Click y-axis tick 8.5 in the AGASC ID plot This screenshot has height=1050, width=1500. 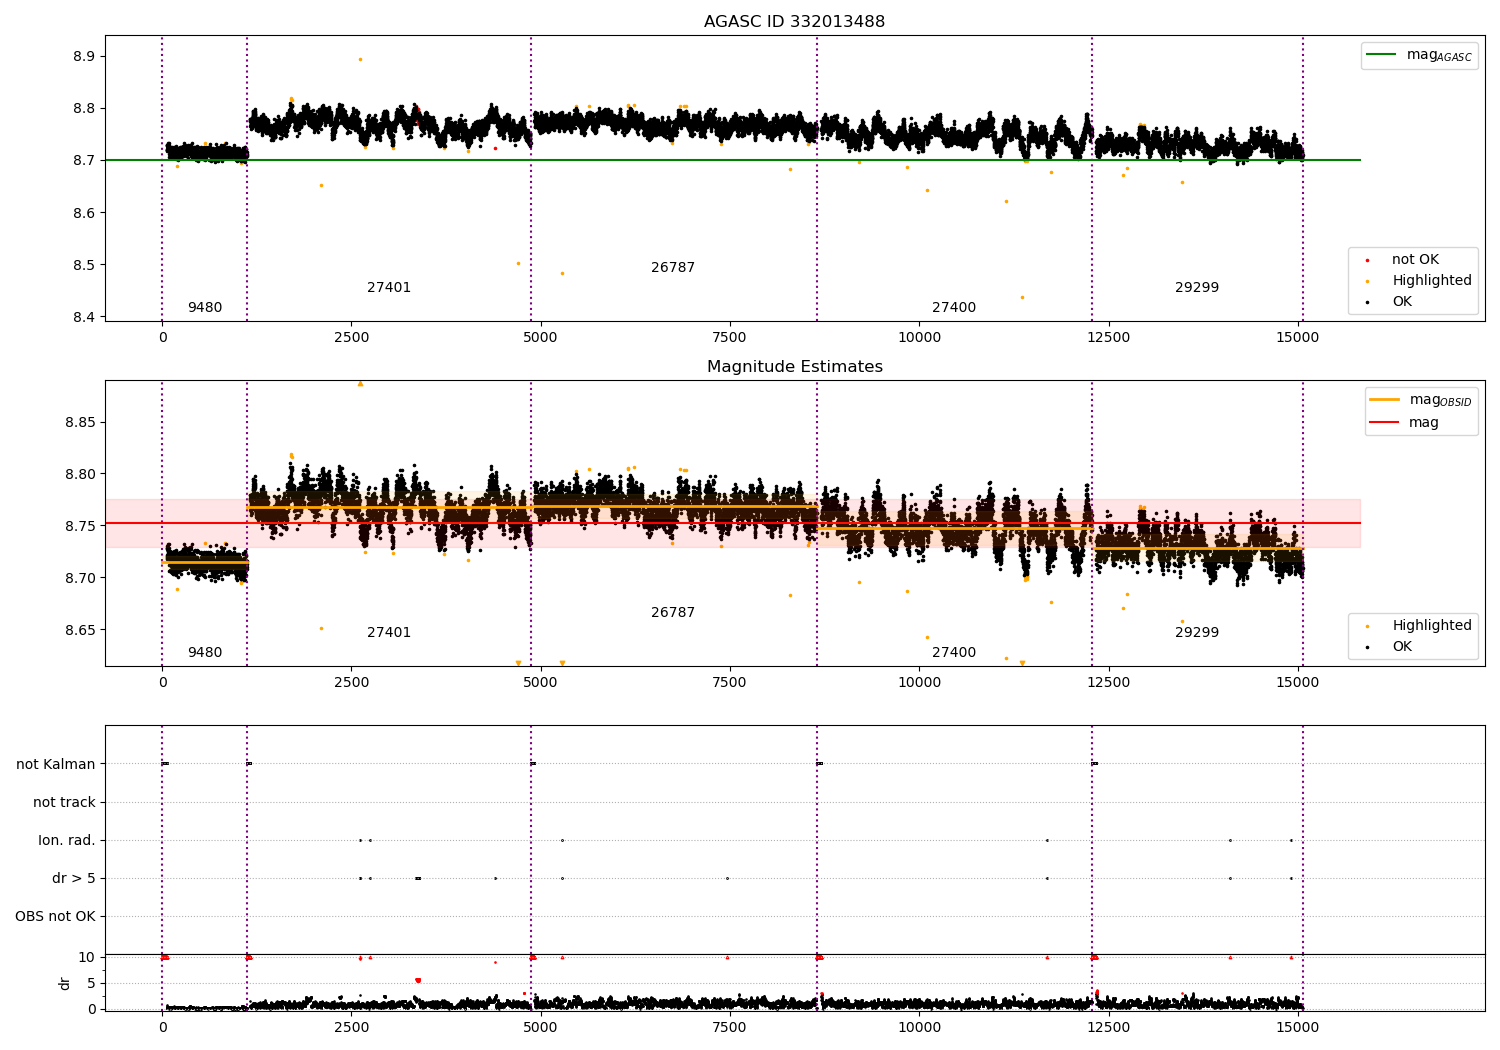(84, 265)
